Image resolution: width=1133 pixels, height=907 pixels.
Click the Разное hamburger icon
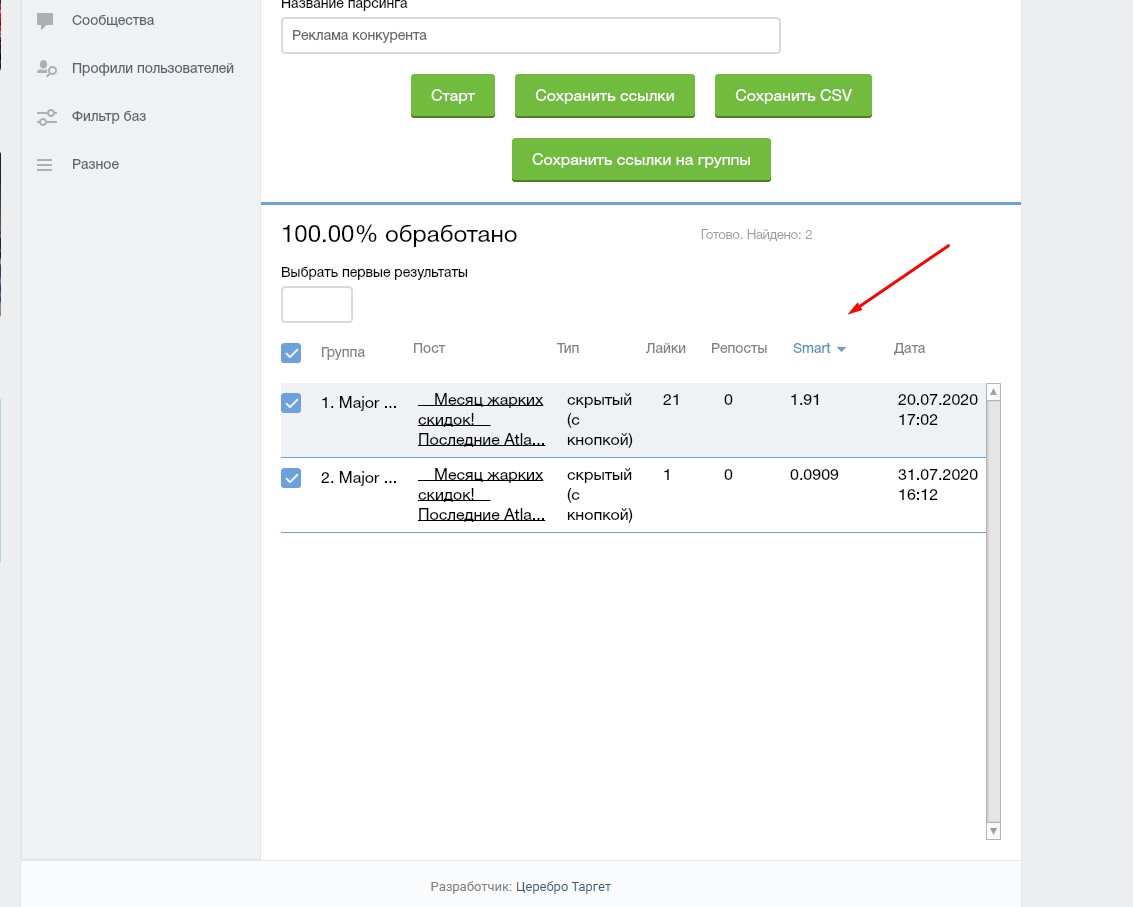pos(45,165)
